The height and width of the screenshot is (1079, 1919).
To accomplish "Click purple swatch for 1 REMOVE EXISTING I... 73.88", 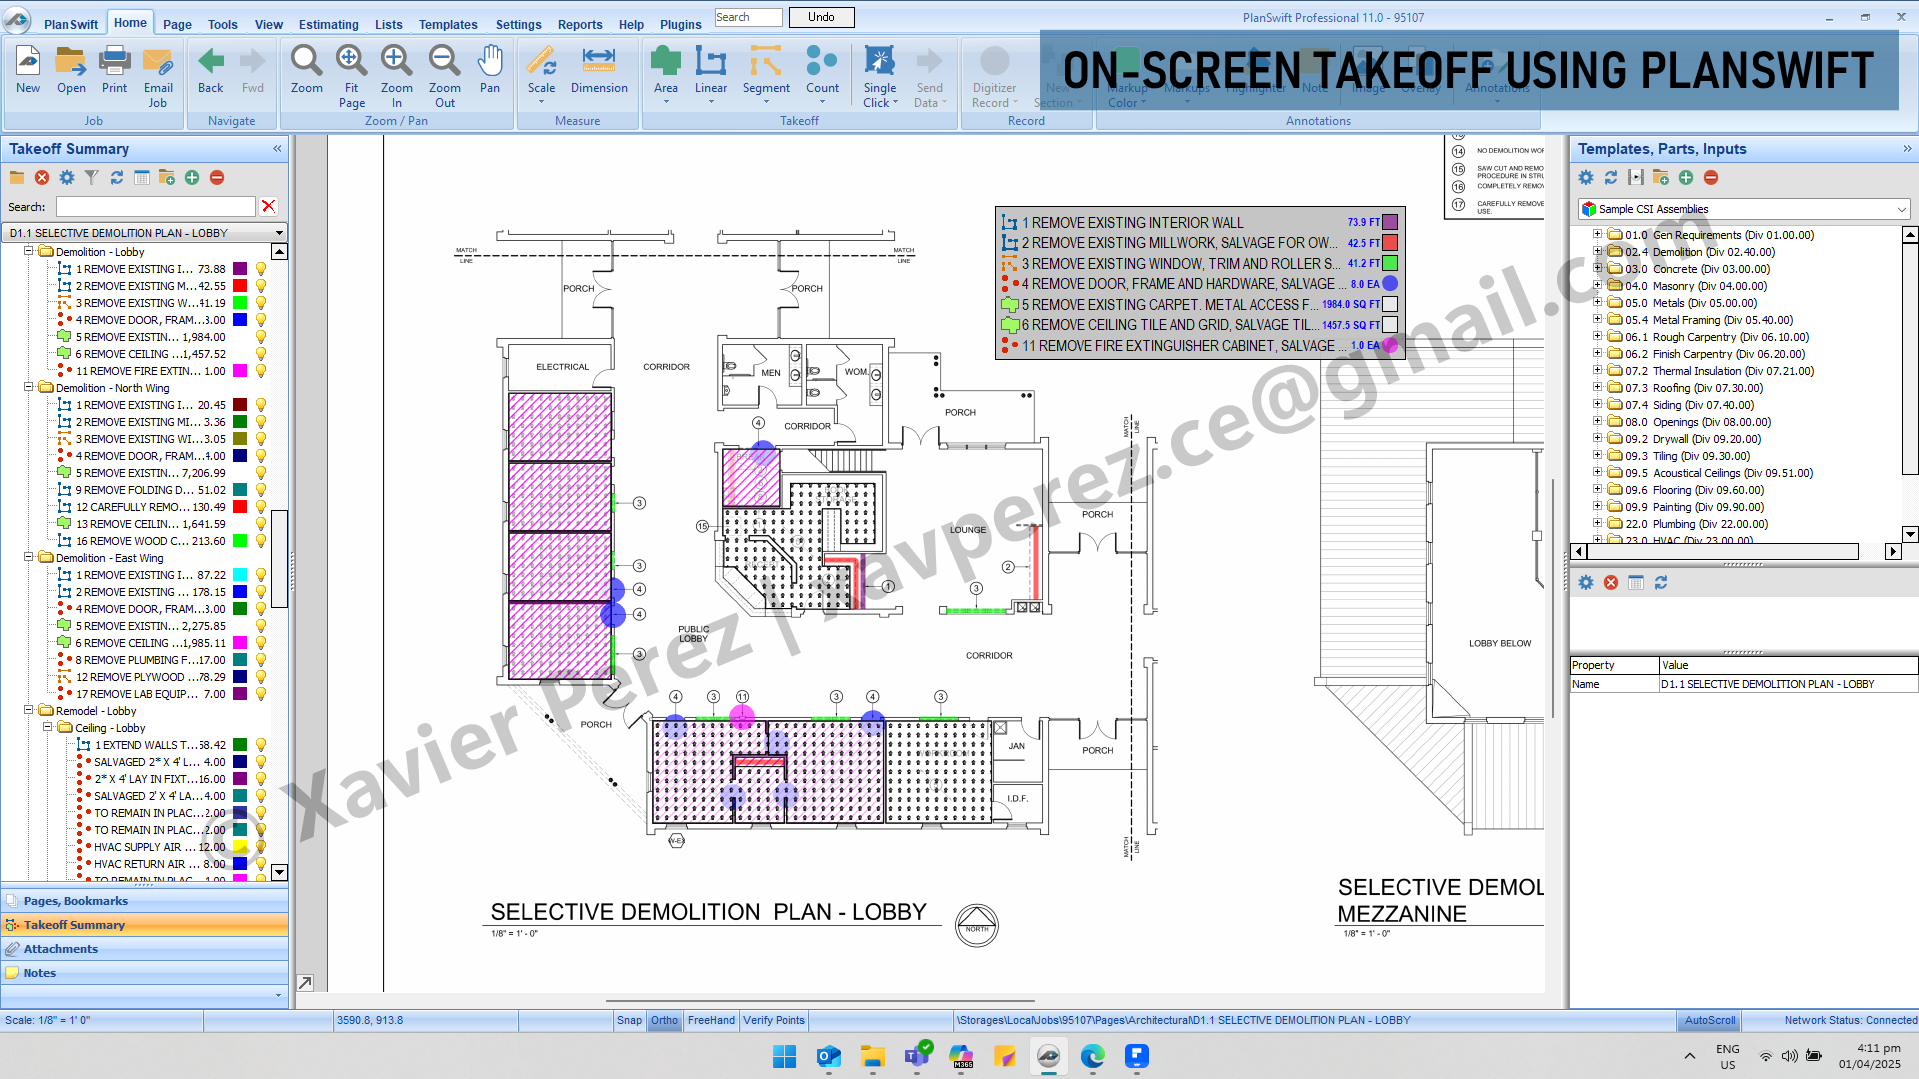I will tap(240, 269).
